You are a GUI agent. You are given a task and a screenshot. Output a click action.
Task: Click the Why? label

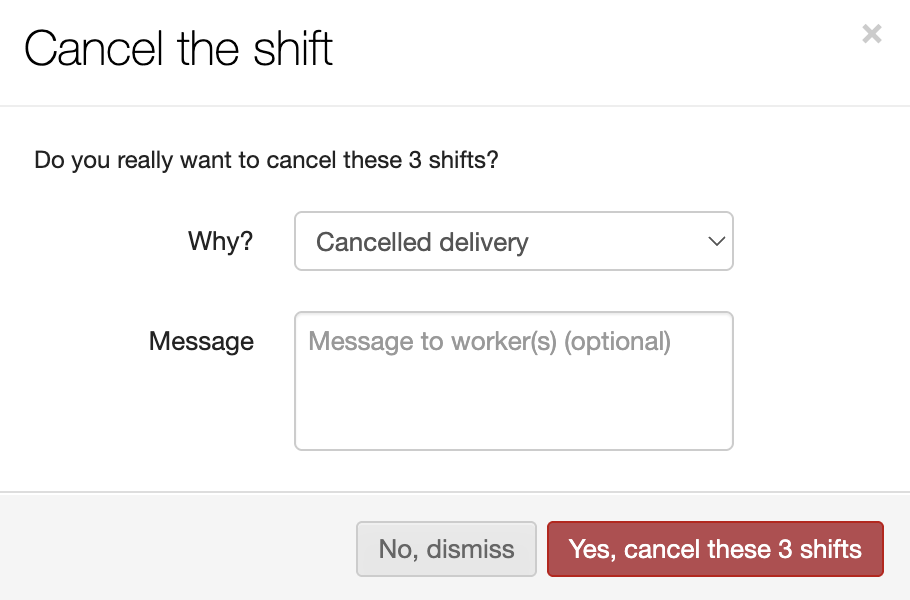(220, 242)
